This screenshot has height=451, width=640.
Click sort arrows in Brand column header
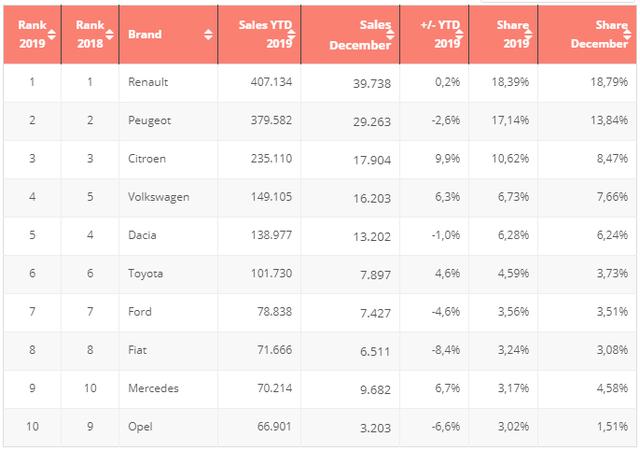click(208, 34)
